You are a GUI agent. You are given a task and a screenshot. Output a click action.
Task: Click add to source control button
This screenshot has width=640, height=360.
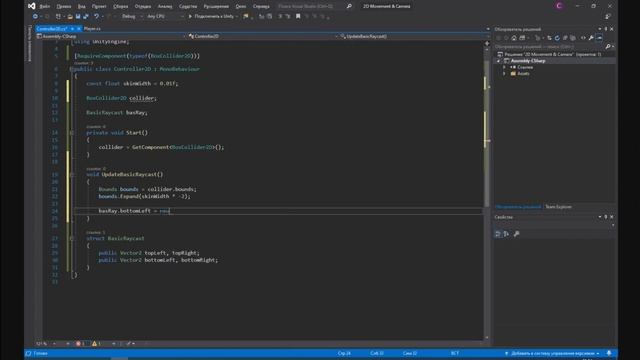pyautogui.click(x=552, y=353)
